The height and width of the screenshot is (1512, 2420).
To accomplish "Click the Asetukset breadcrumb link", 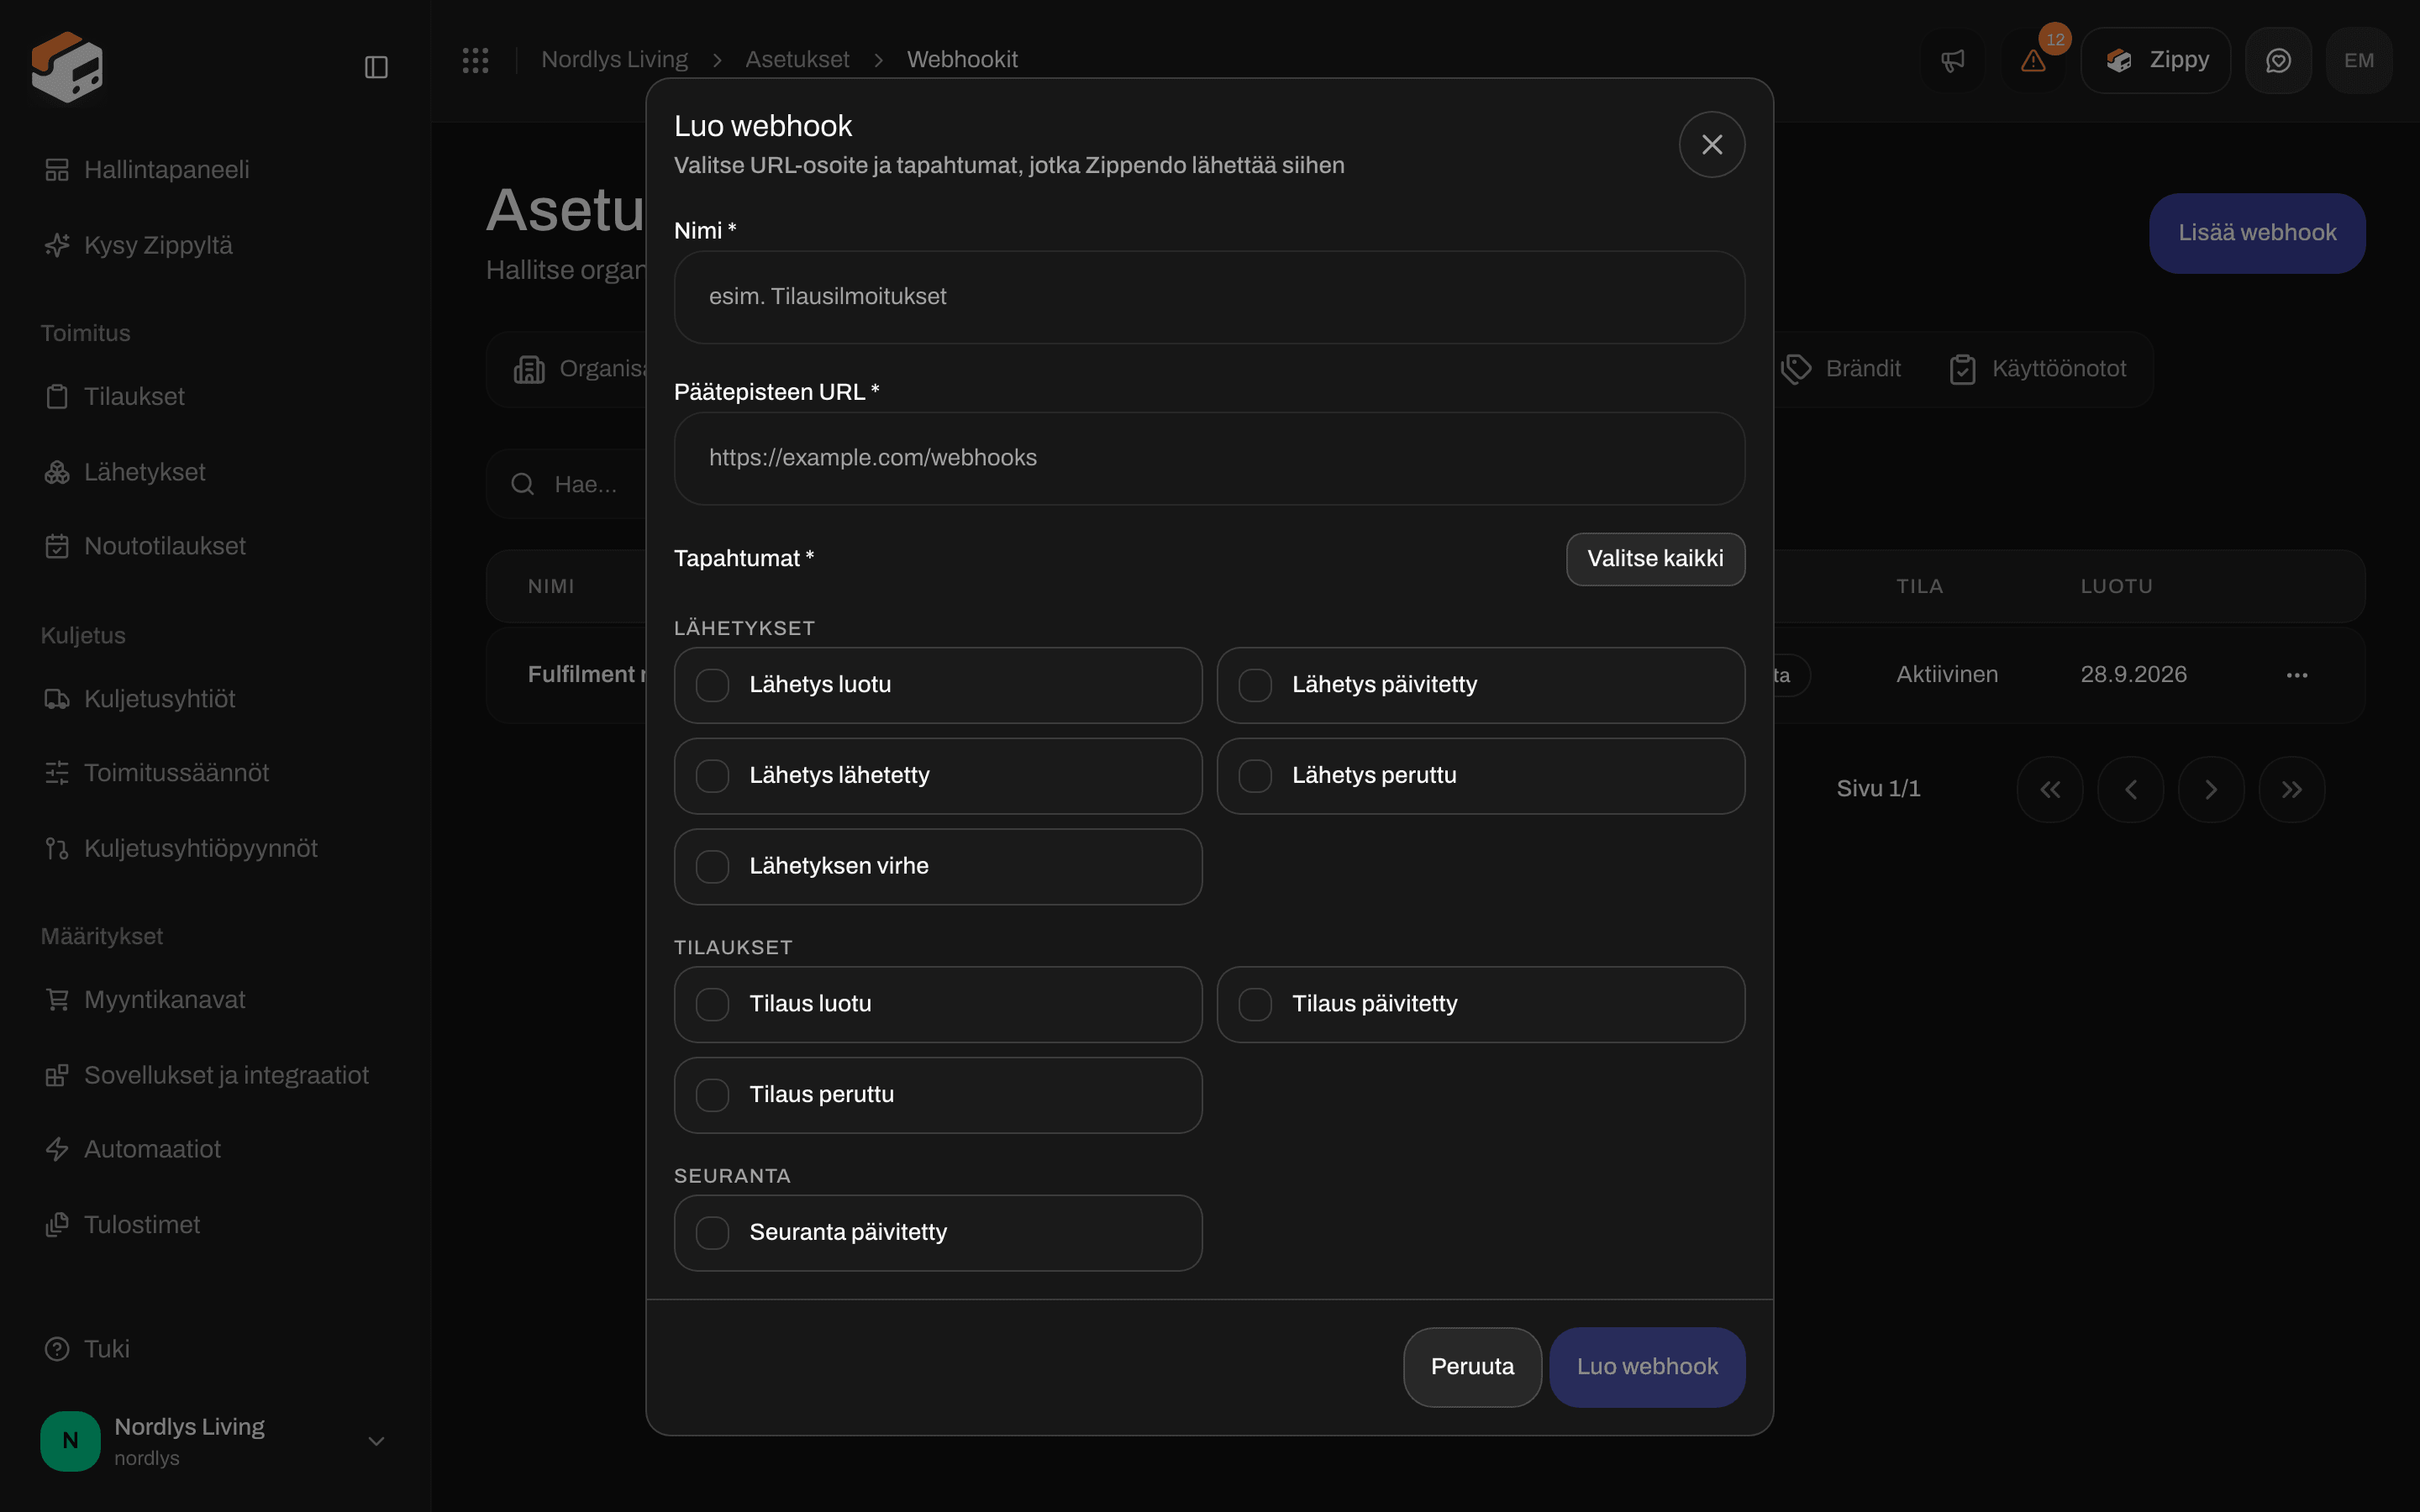I will tap(797, 60).
